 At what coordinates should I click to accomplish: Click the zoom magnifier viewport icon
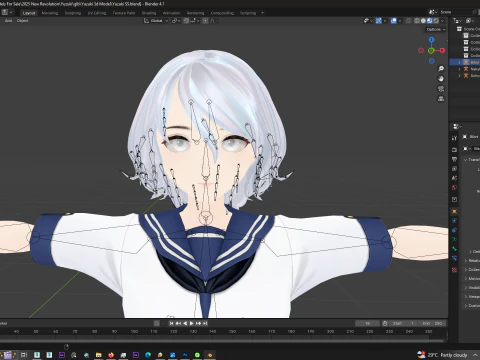[441, 69]
